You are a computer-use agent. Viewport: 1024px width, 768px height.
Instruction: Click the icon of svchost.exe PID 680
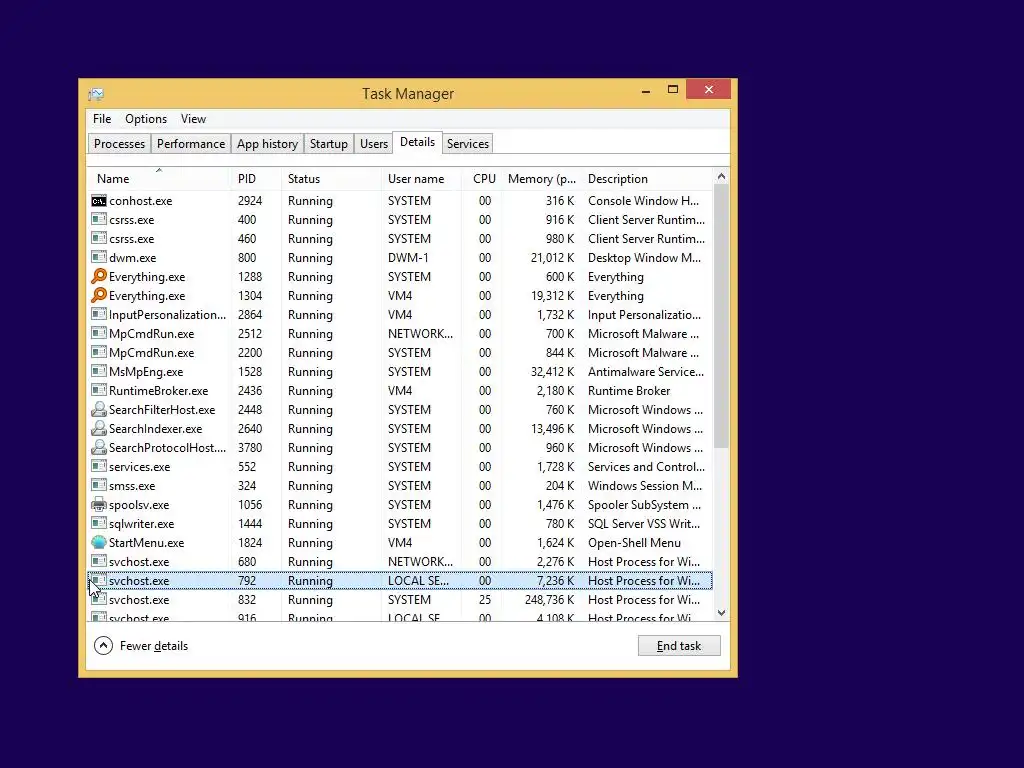coord(99,561)
